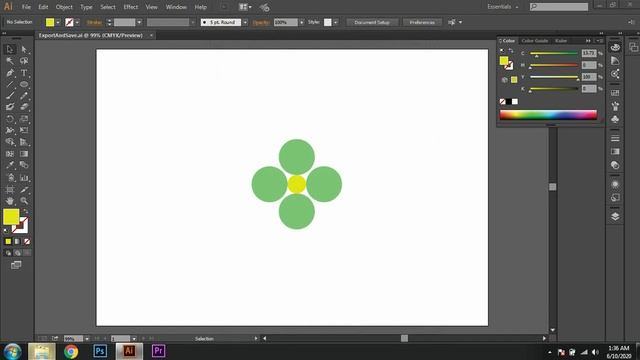
Task: Click the Cyan (C) slider in Color panel
Action: pyautogui.click(x=553, y=53)
